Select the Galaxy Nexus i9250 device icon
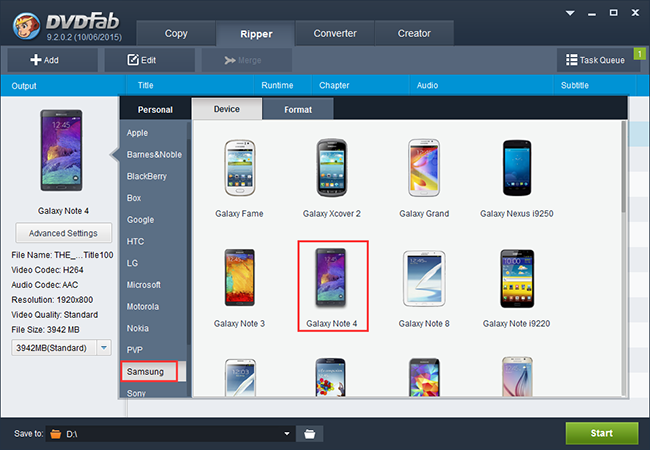 (517, 168)
